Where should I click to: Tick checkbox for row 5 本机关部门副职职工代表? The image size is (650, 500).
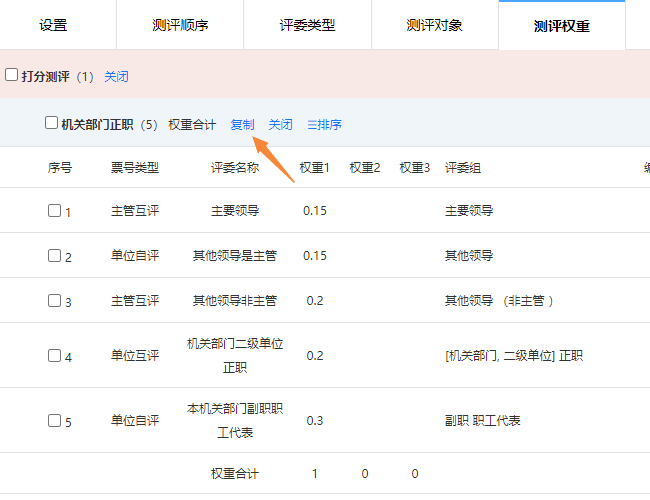click(x=54, y=420)
